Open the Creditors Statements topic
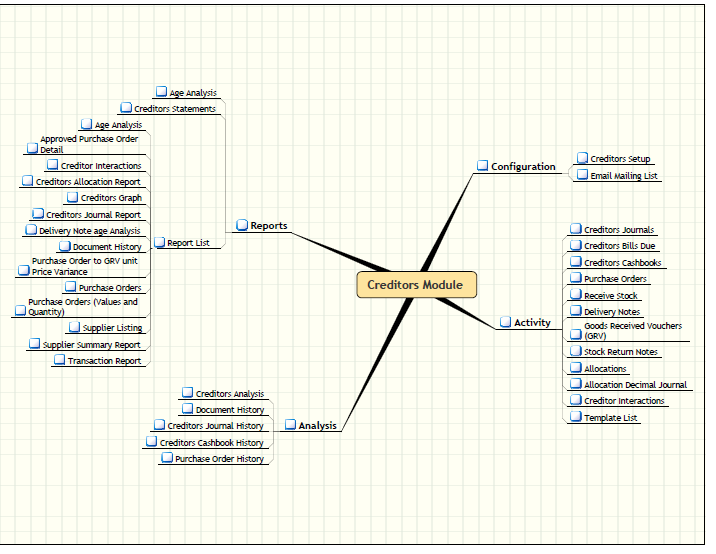Viewport: 716px width, 554px height. [x=174, y=109]
